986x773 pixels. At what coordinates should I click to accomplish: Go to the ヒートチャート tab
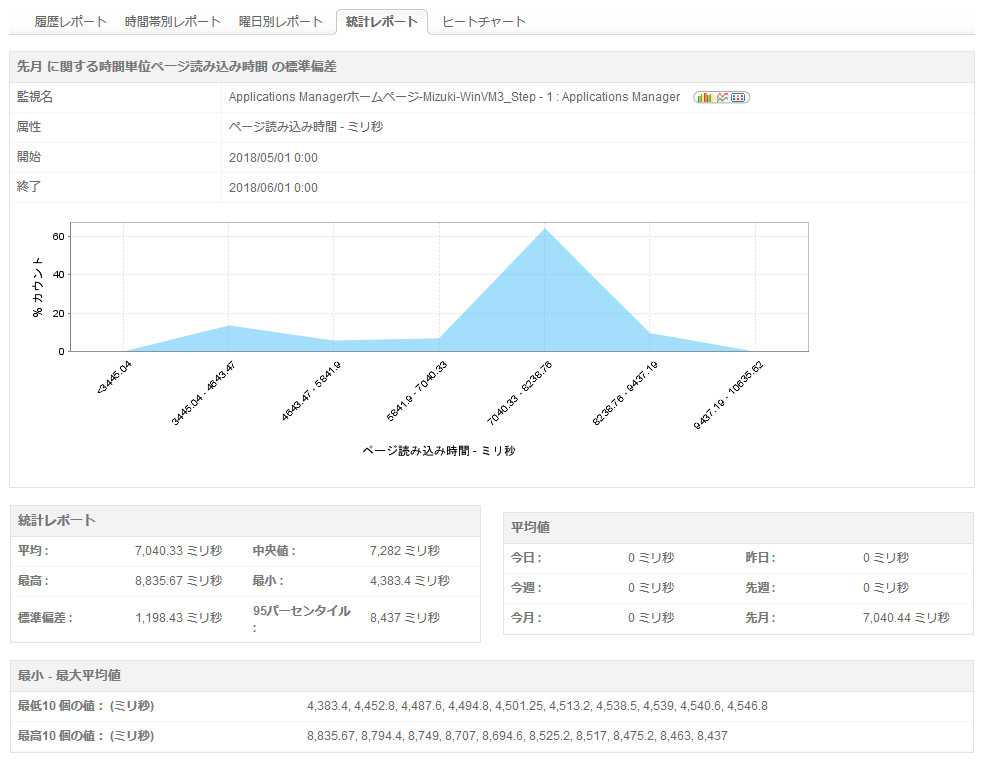(x=484, y=21)
